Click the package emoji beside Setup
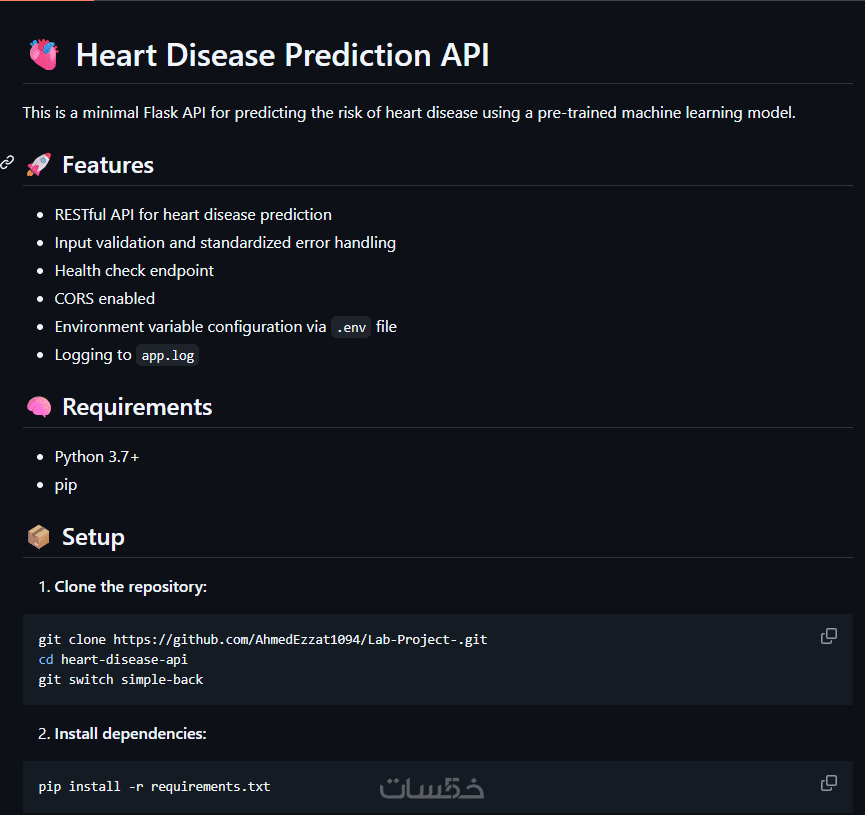Screen dimensions: 865x815 click(38, 537)
